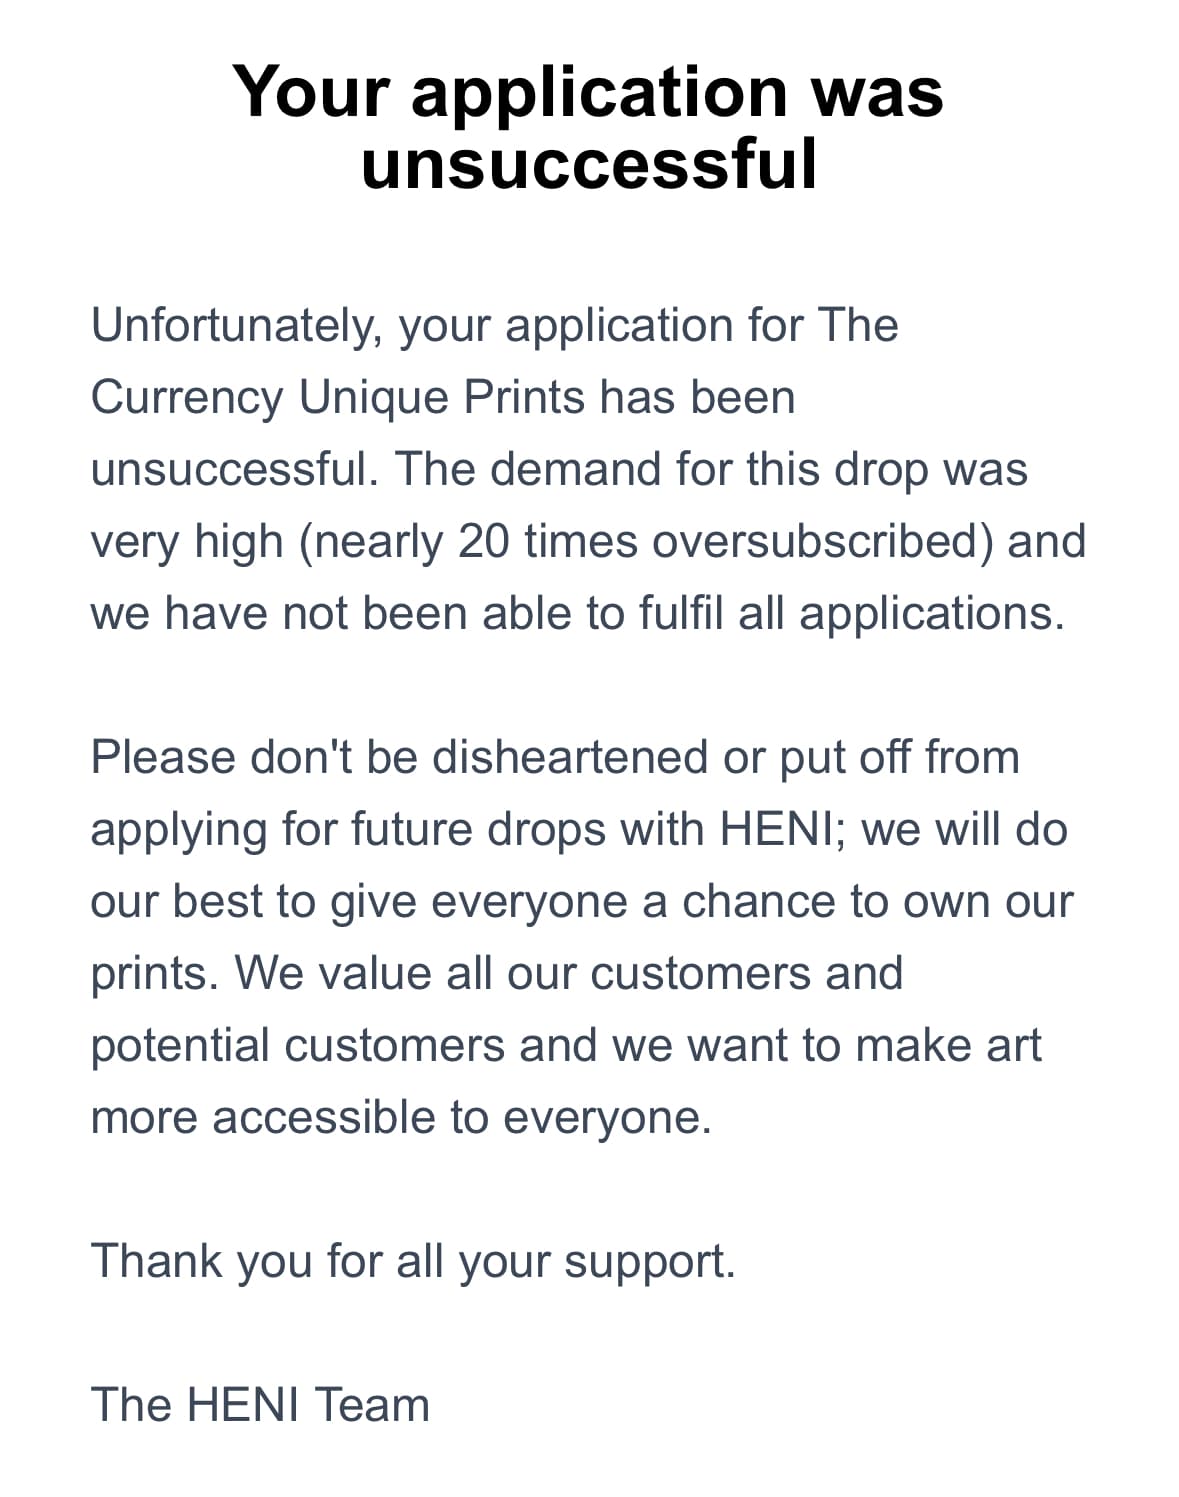Click the word "HENI;" in the second paragraph
1179x1497 pixels.
pyautogui.click(x=783, y=830)
